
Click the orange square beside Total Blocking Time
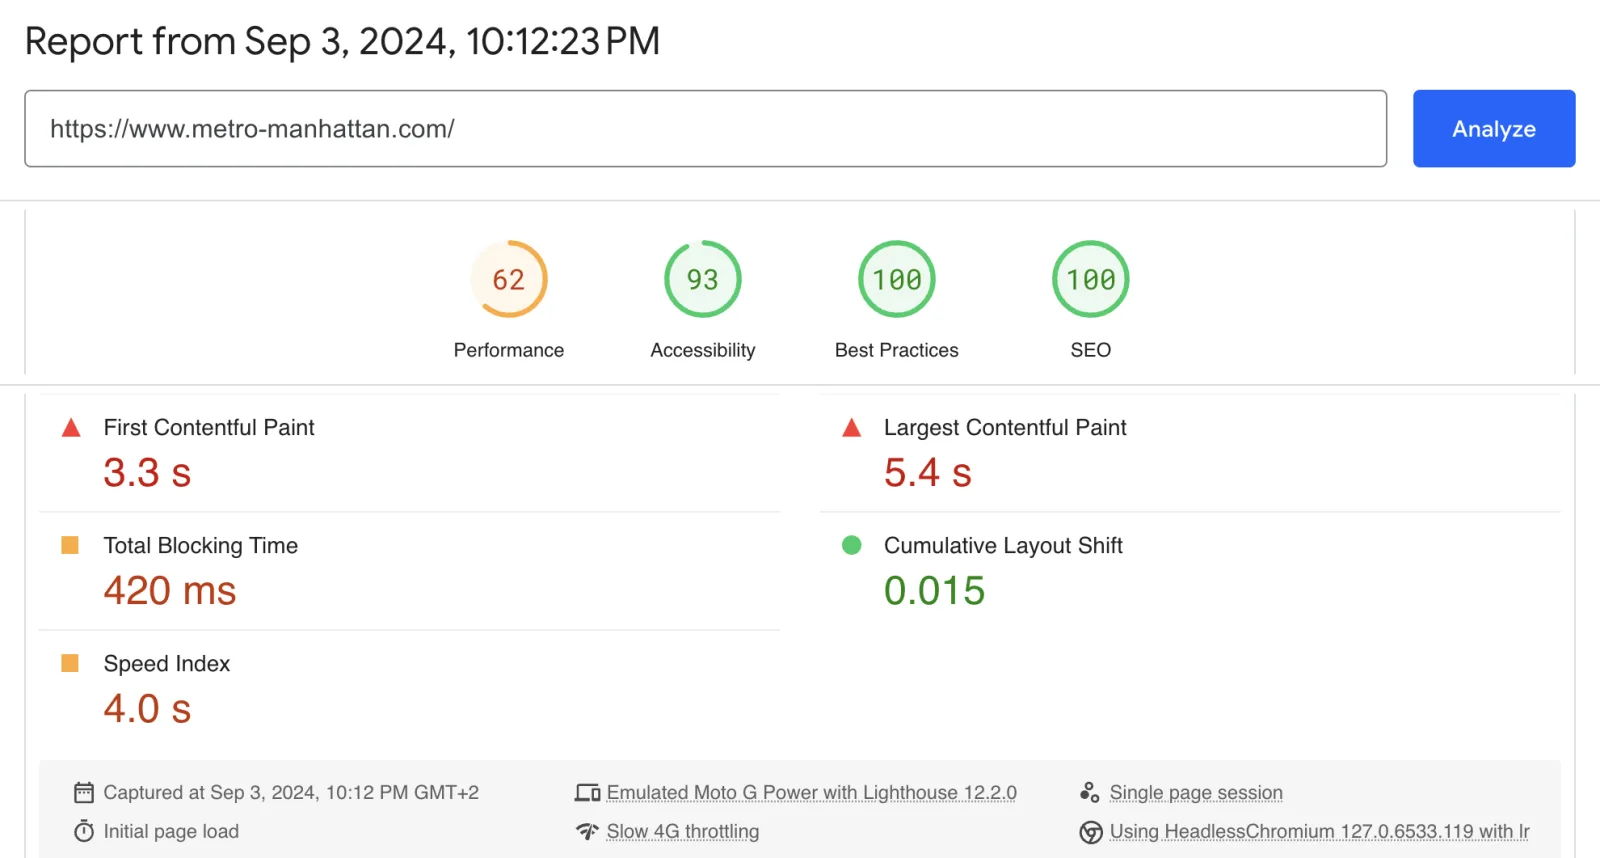(70, 545)
